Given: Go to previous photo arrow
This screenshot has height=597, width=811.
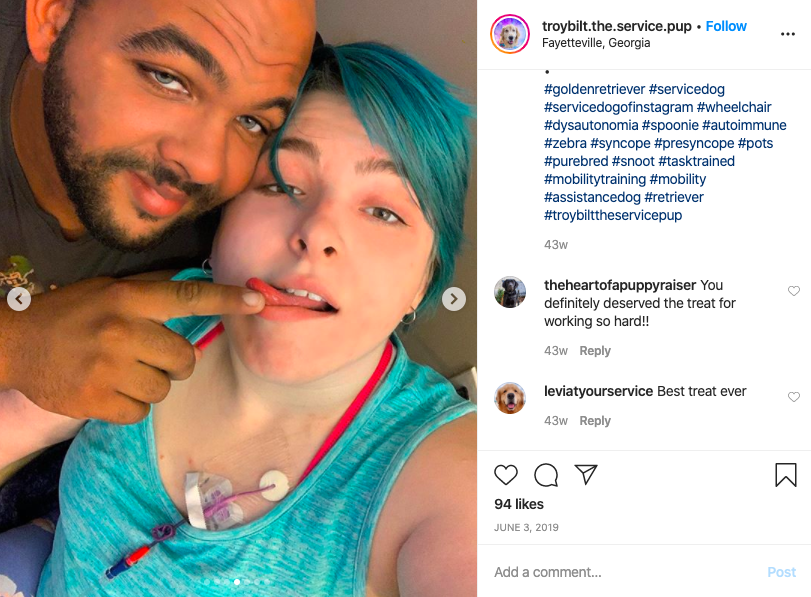Looking at the screenshot, I should (x=19, y=299).
